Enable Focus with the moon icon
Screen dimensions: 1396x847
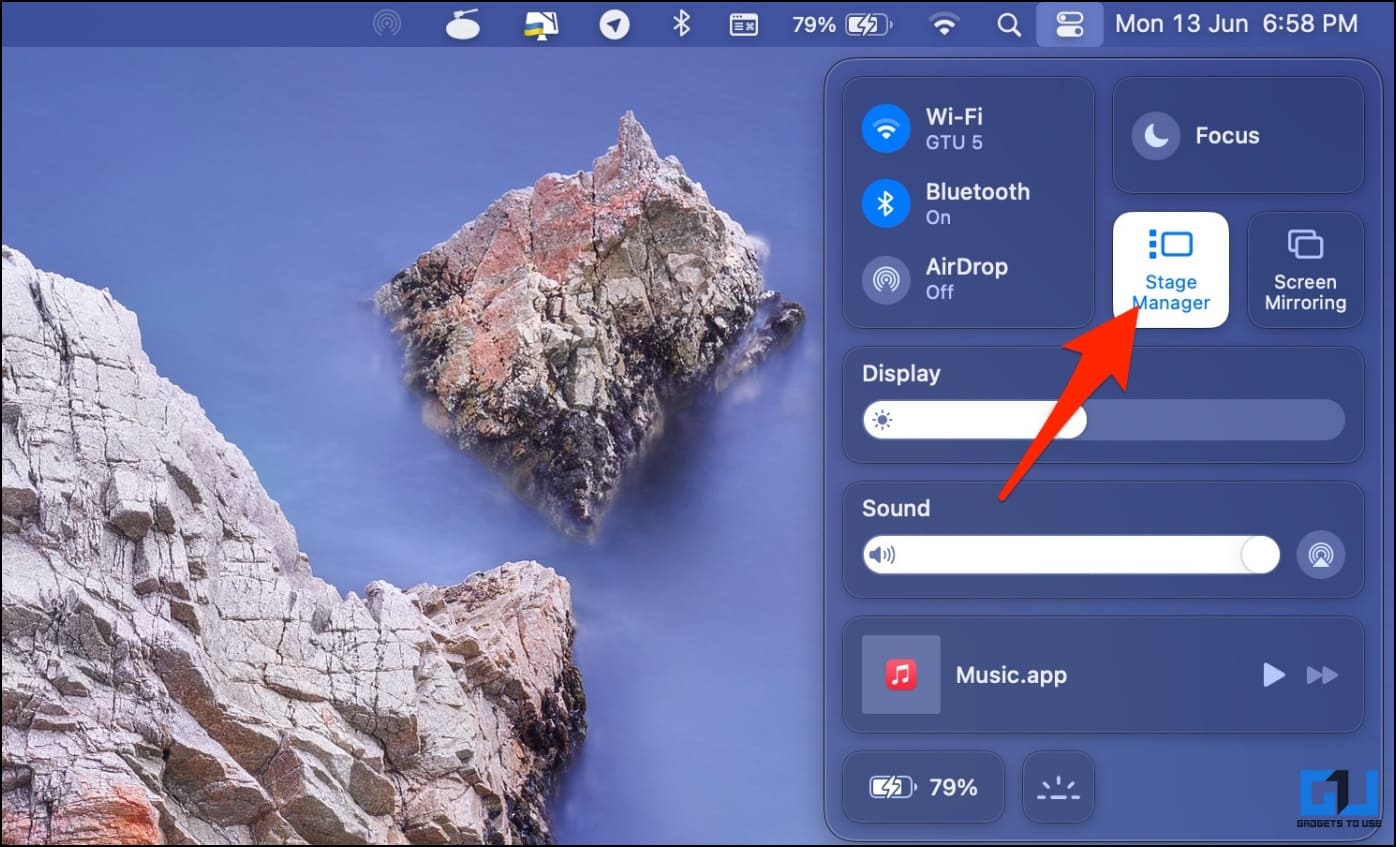coord(1156,136)
